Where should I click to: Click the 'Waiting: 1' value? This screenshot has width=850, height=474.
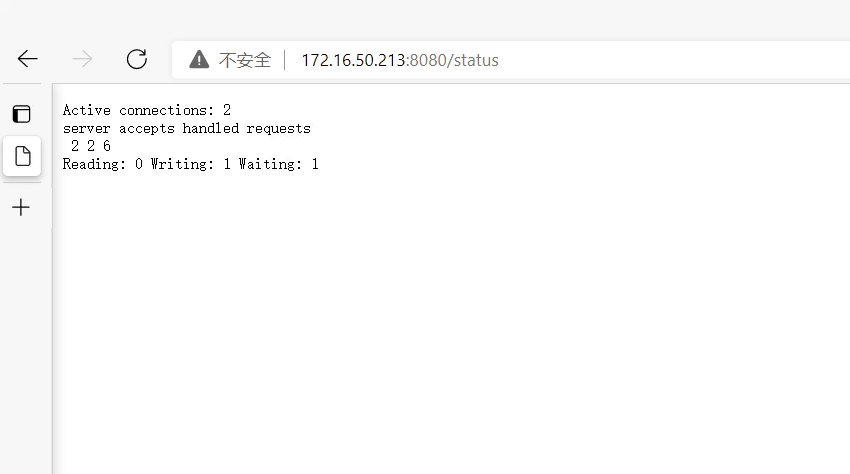tap(279, 164)
